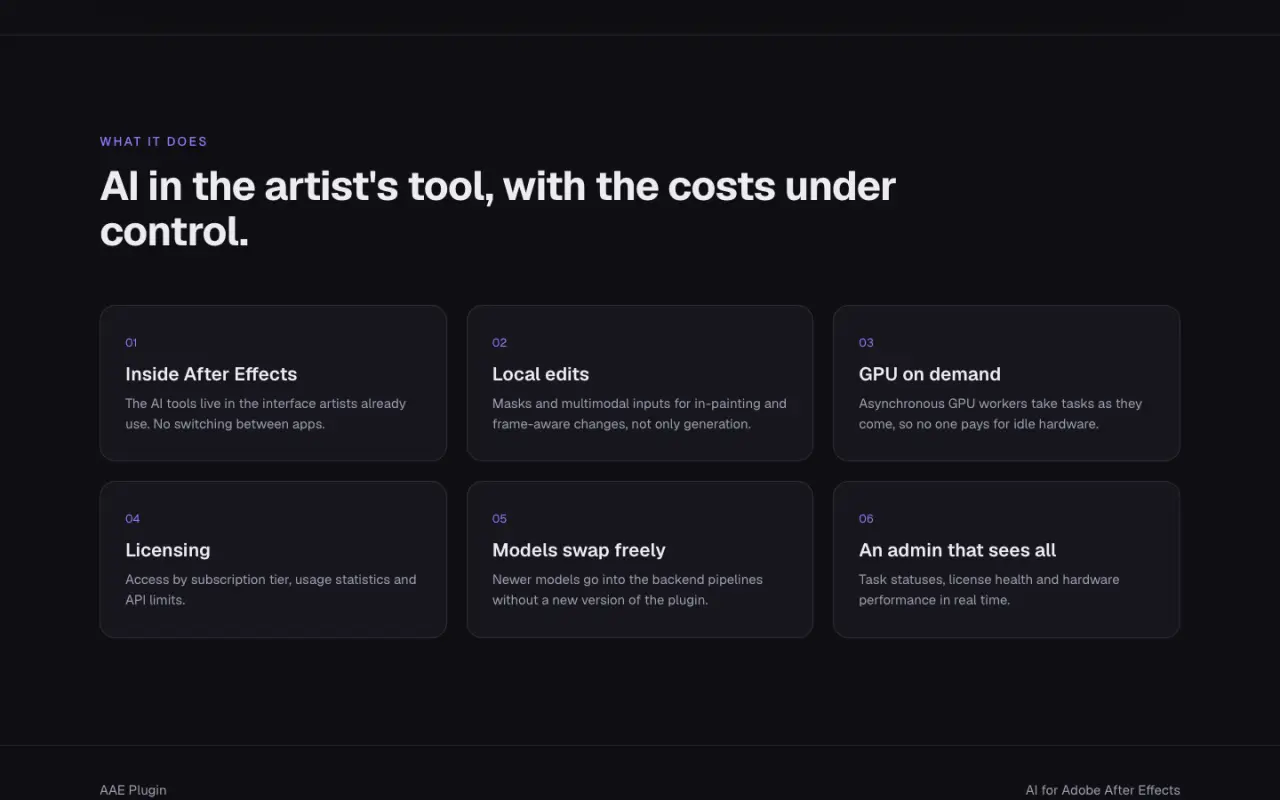Click the "WHAT IT DOES" section label
1280x800 pixels.
154,142
